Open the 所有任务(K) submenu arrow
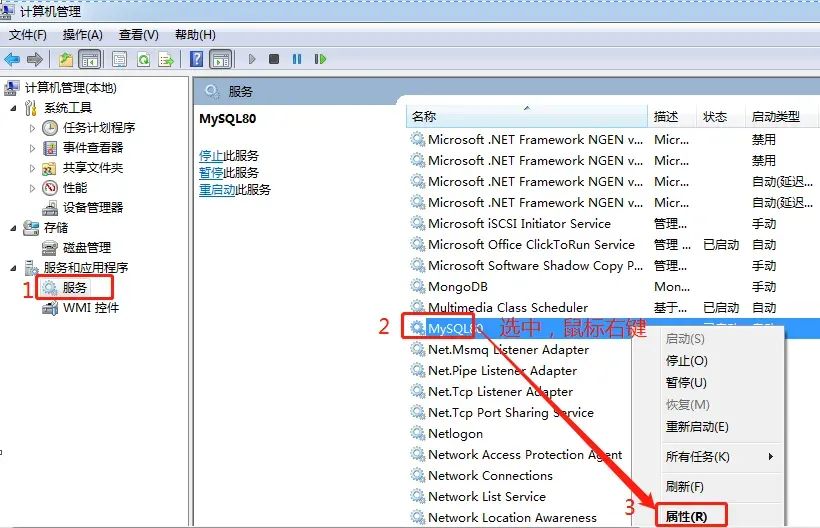The height and width of the screenshot is (528, 820). [771, 456]
